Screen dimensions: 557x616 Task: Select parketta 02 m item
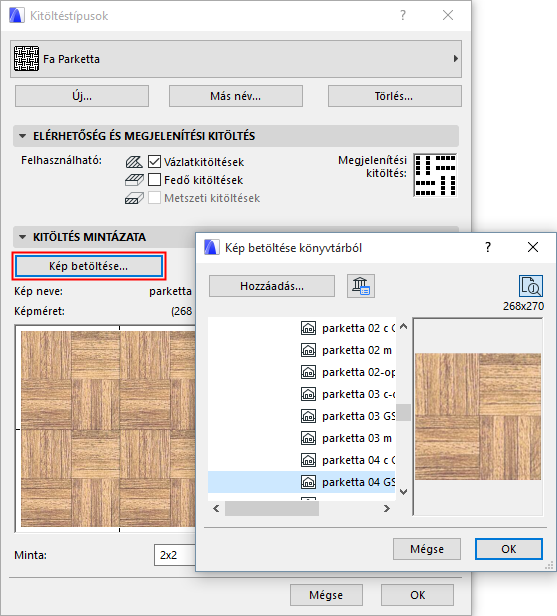click(302, 350)
